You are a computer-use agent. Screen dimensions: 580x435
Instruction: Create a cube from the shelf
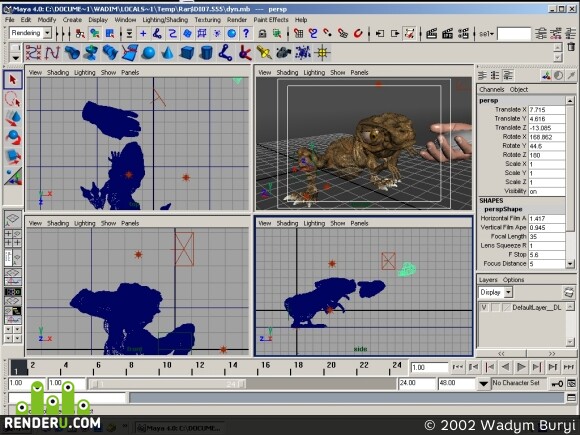[x=187, y=53]
